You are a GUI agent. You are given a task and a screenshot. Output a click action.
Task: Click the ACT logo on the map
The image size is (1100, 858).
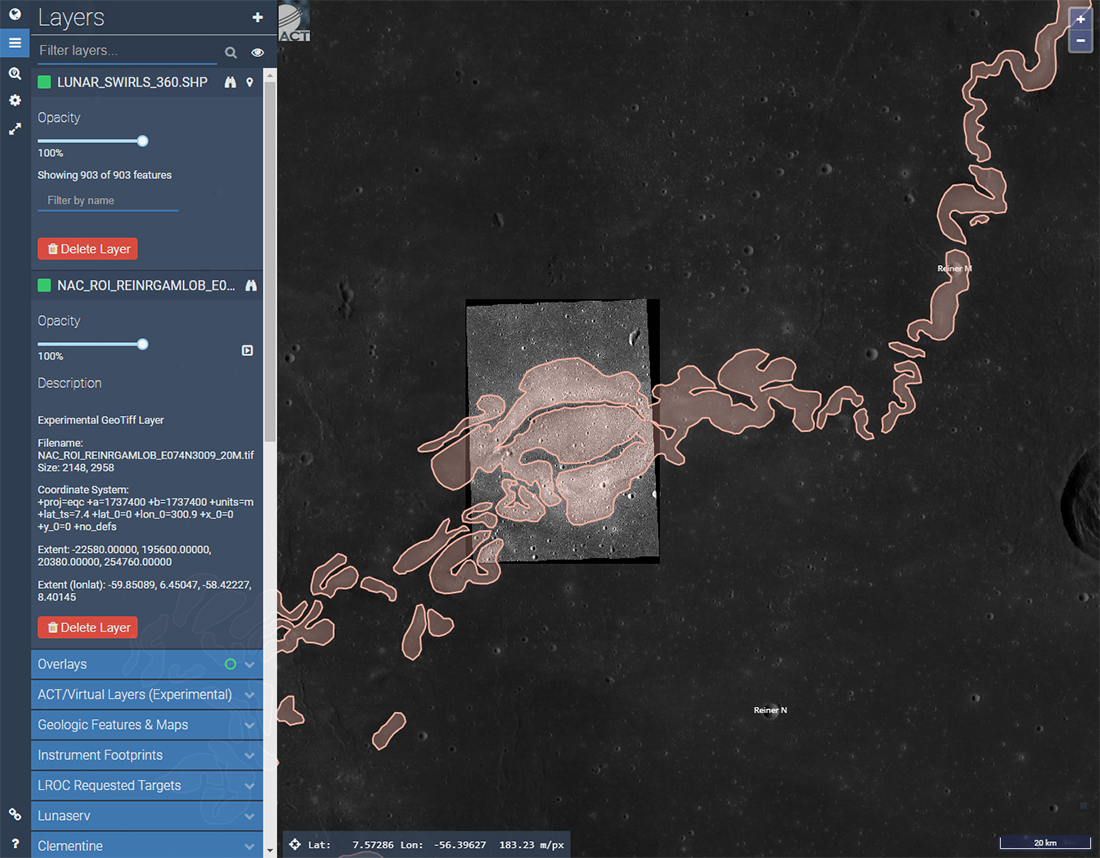294,22
